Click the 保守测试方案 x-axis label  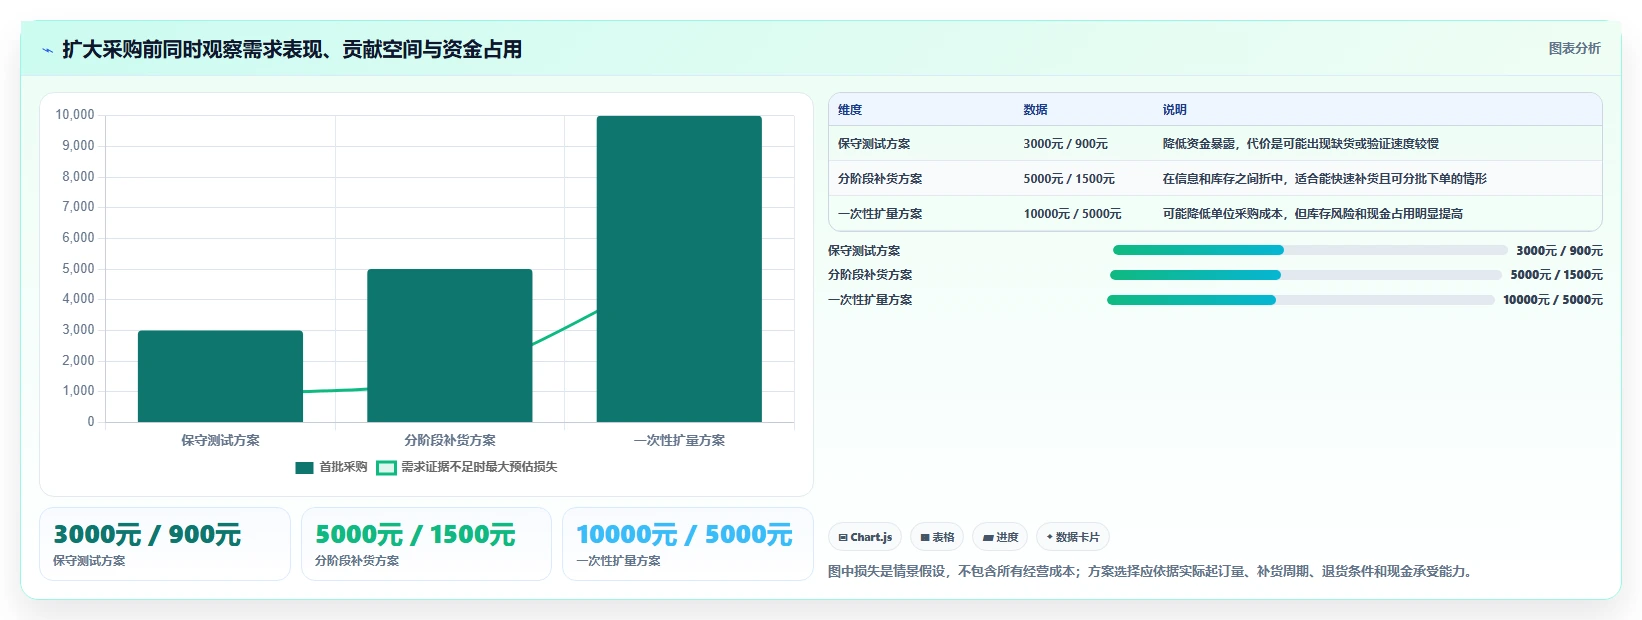220,440
